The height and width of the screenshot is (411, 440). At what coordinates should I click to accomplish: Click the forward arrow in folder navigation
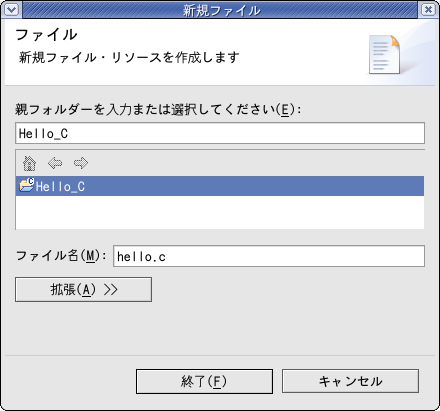point(81,163)
